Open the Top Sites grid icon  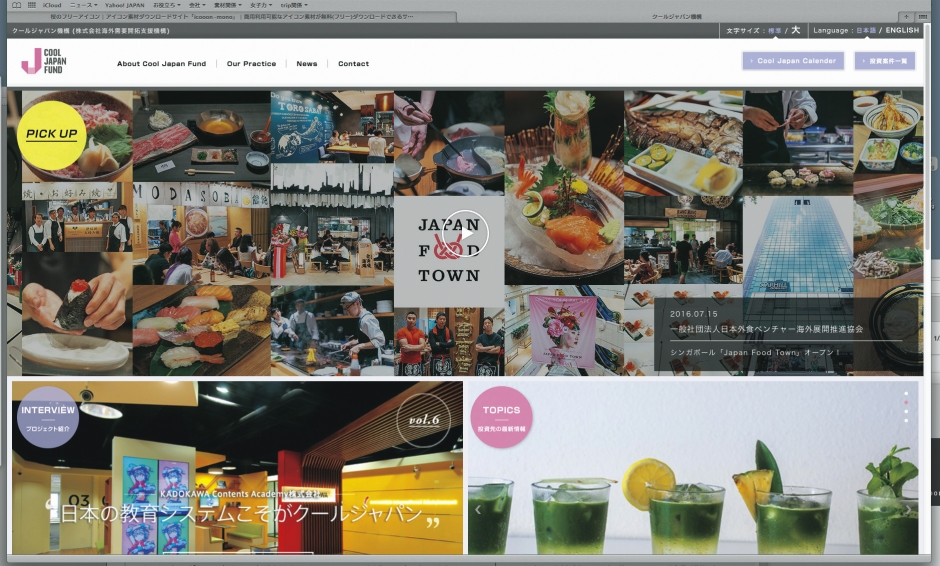tap(31, 5)
